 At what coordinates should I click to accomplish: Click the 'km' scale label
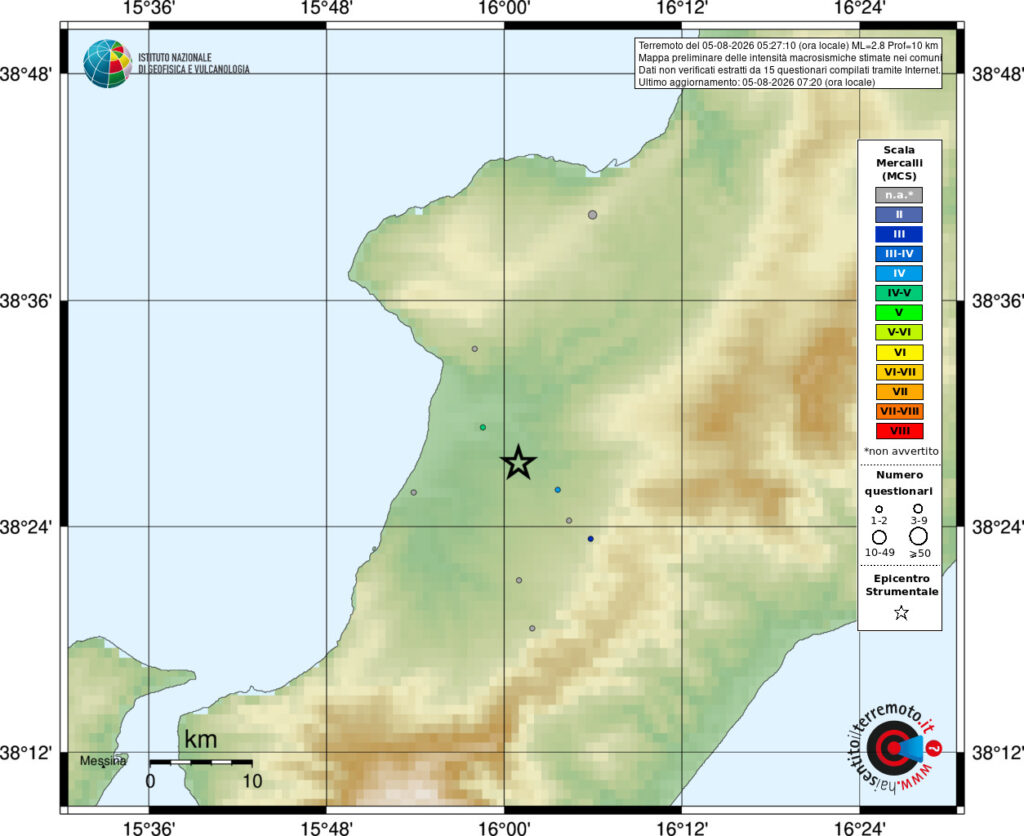tap(200, 739)
